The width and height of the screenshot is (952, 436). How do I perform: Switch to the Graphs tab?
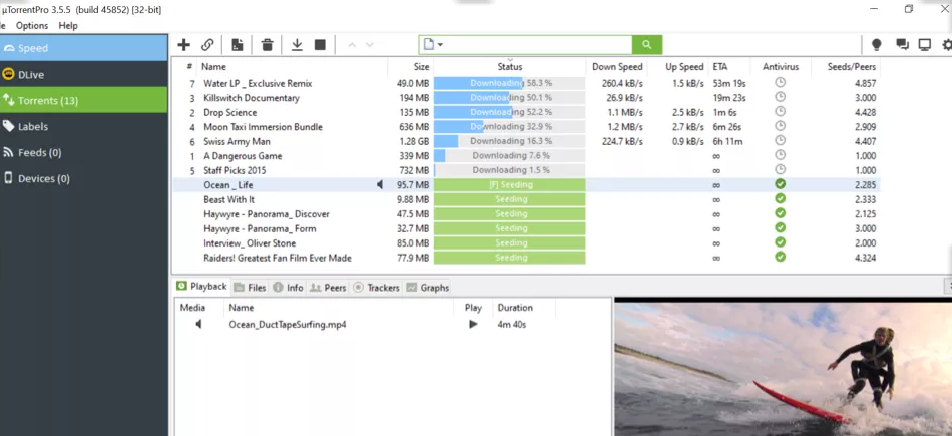tap(428, 288)
